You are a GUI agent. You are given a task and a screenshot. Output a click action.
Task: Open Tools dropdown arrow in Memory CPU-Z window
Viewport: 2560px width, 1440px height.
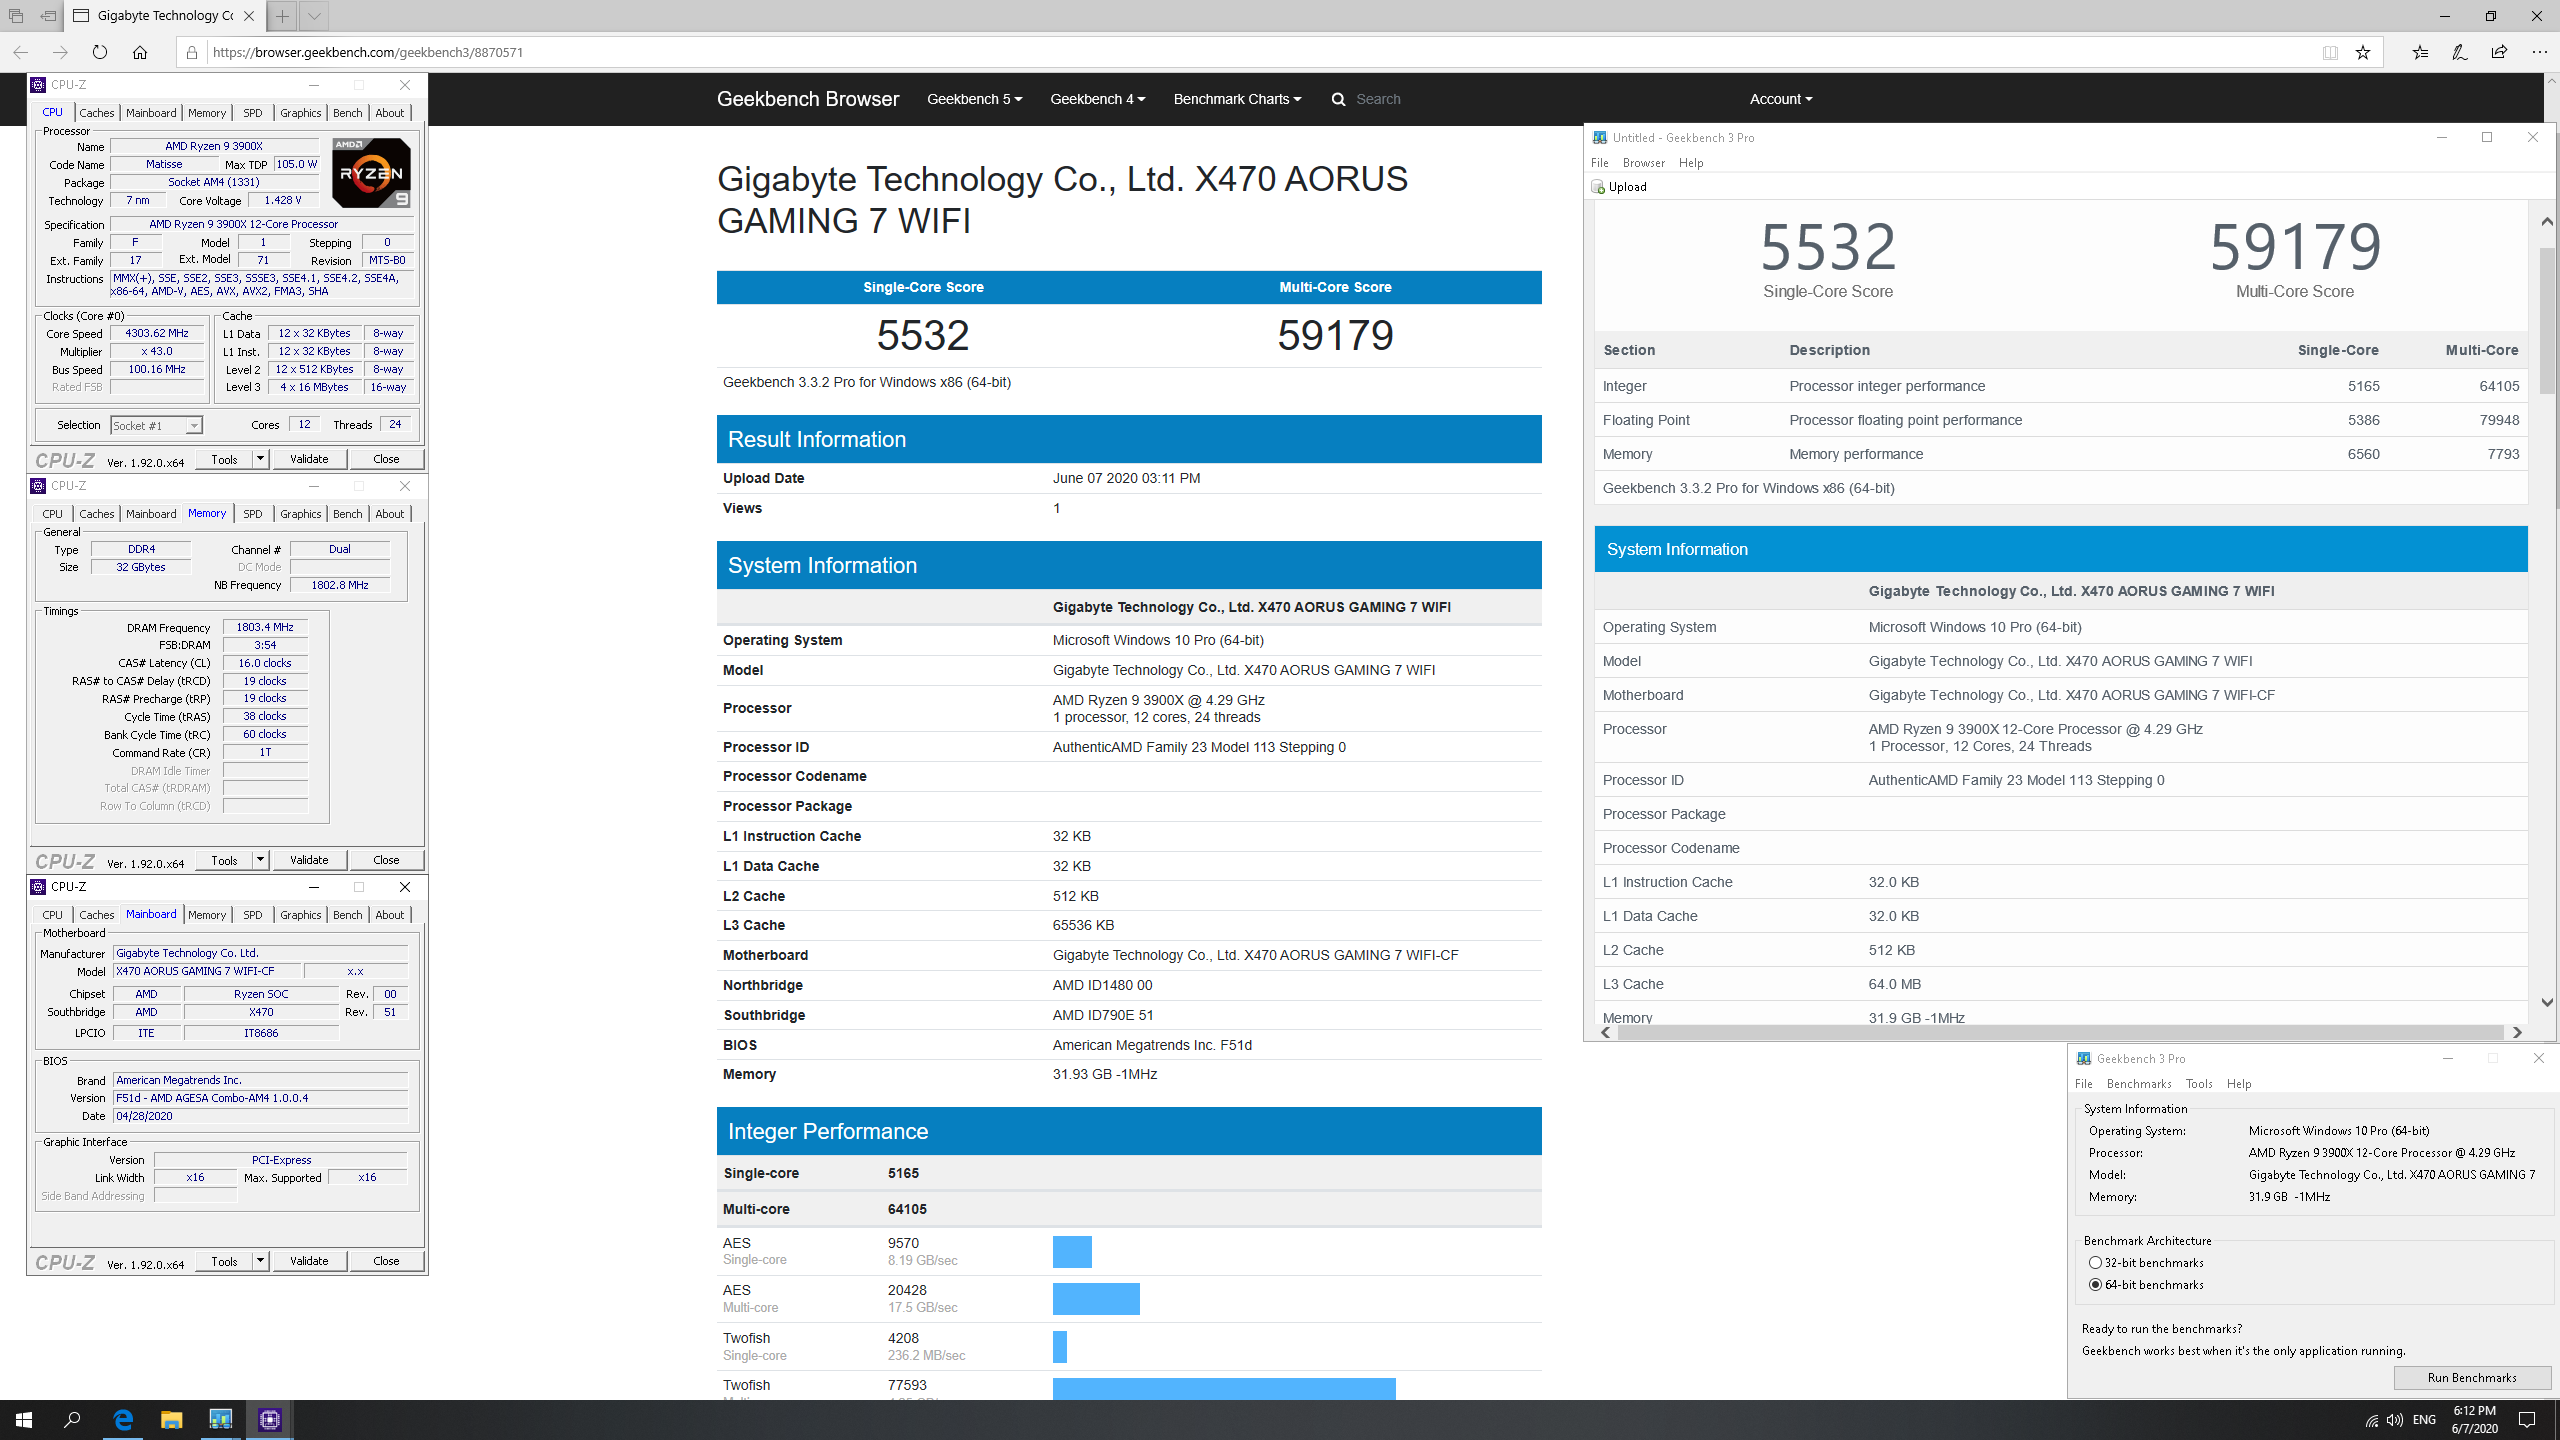pos(260,860)
